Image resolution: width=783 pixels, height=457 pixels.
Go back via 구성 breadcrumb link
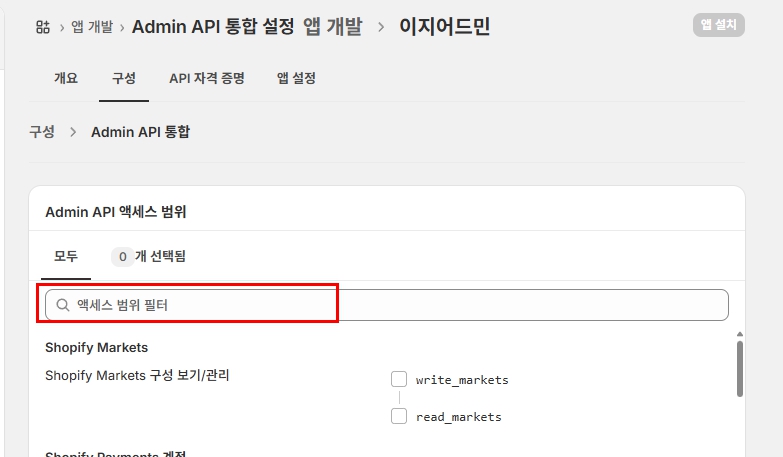coord(42,132)
